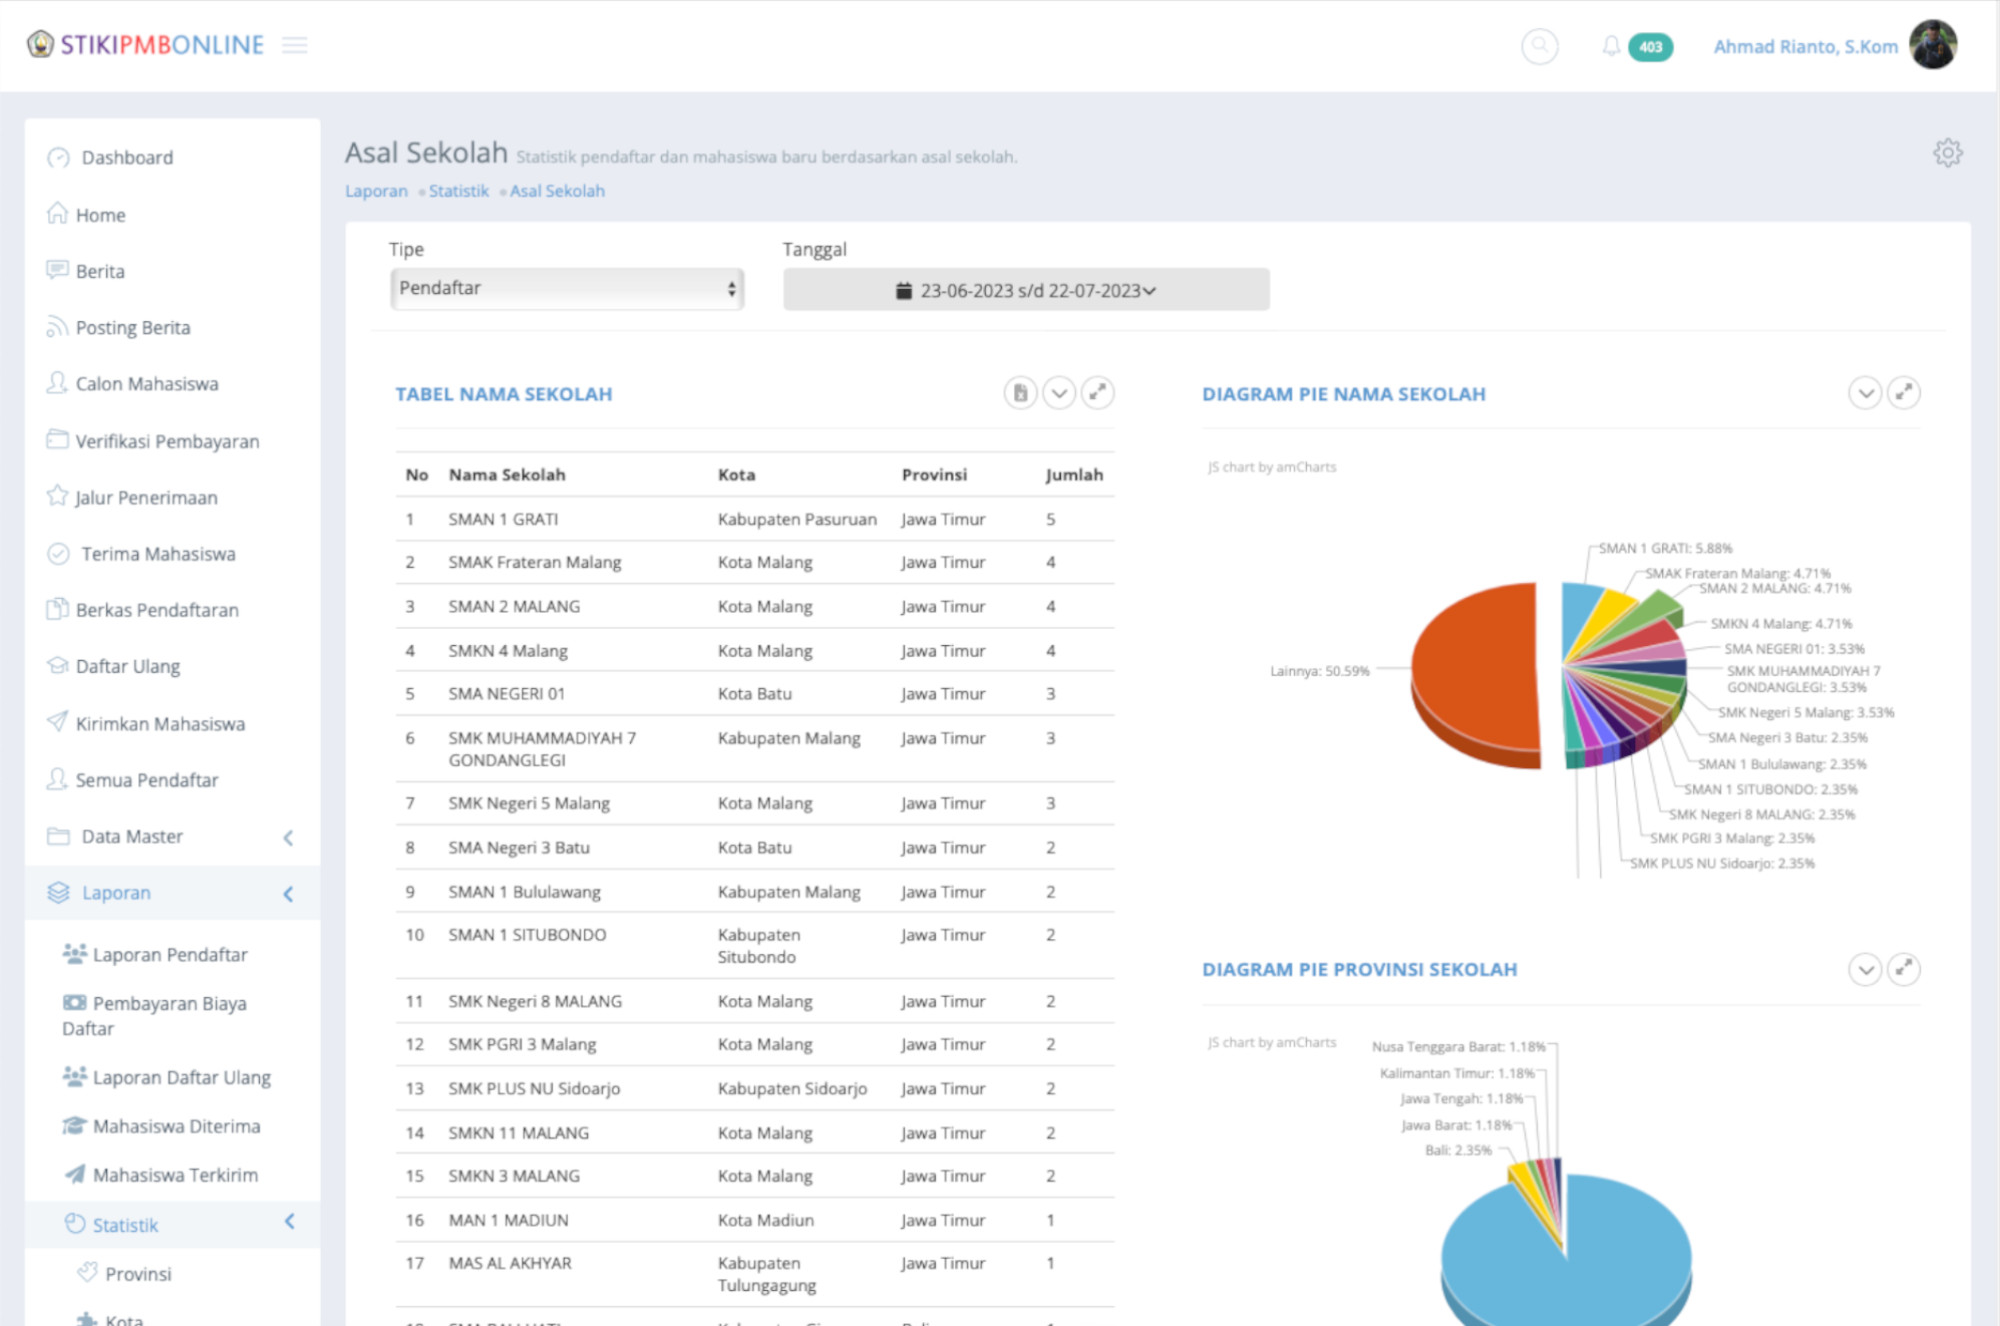Collapse Diagram Pie Provinsi Sekolah panel
Viewport: 2000px width, 1326px height.
(x=1865, y=969)
